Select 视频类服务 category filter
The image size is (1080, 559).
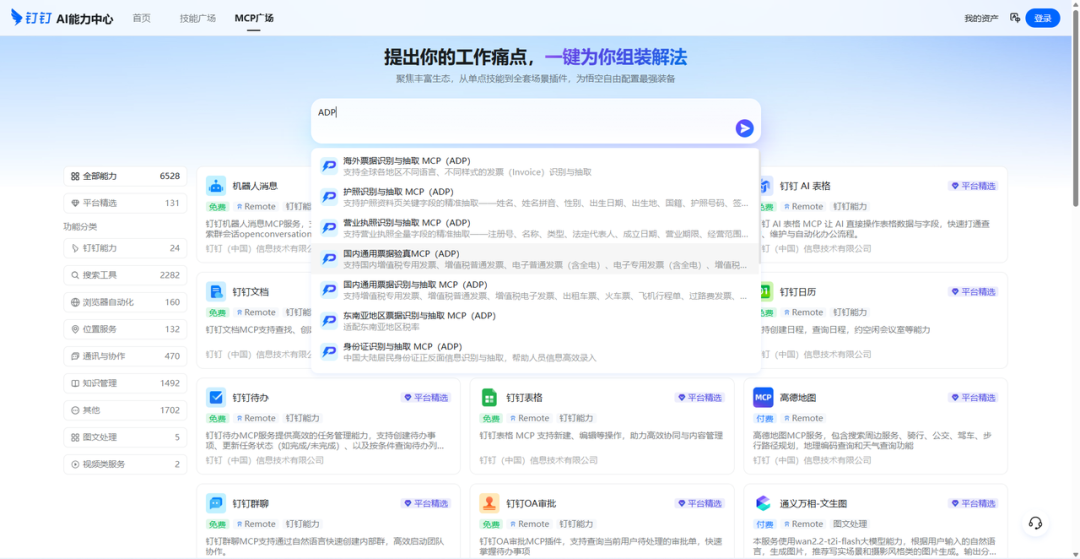click(125, 464)
